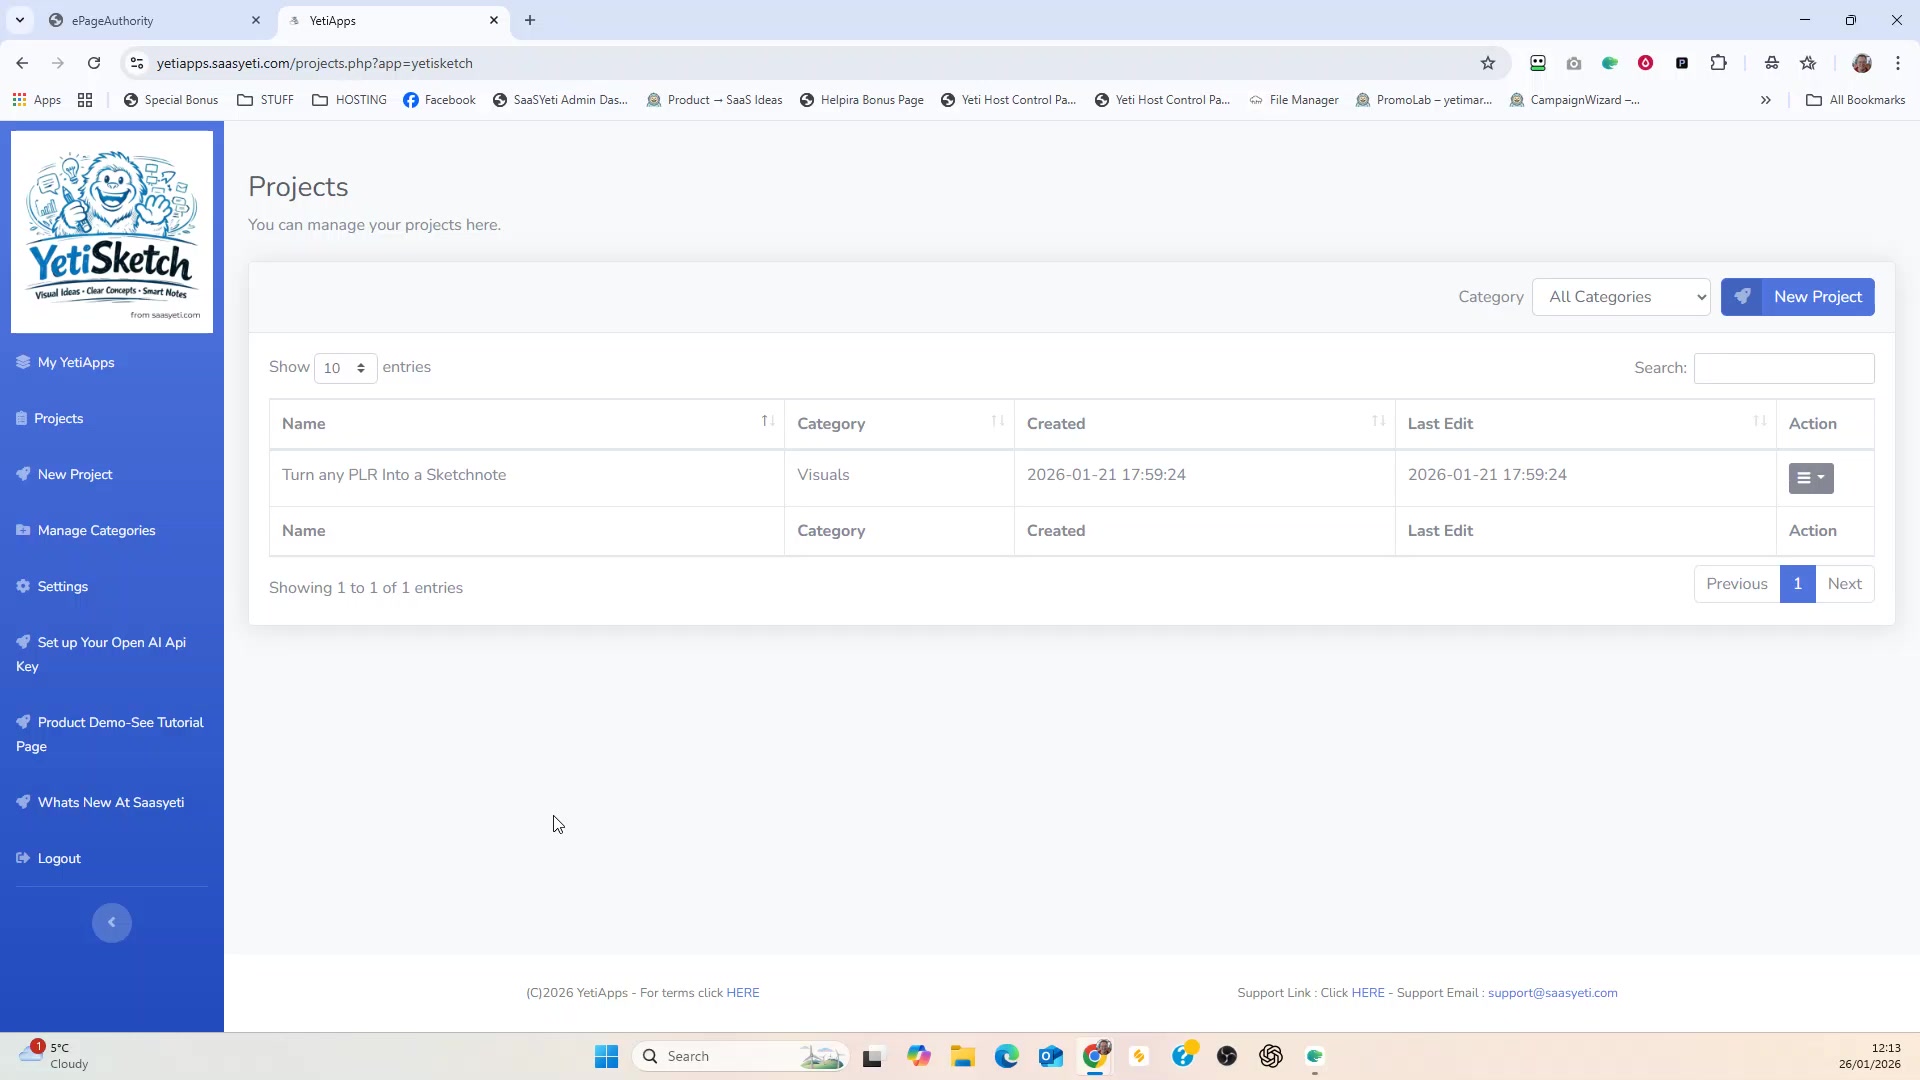Sort table by Last Edit column arrows
Screen dimensions: 1920x1080
[x=1760, y=421]
